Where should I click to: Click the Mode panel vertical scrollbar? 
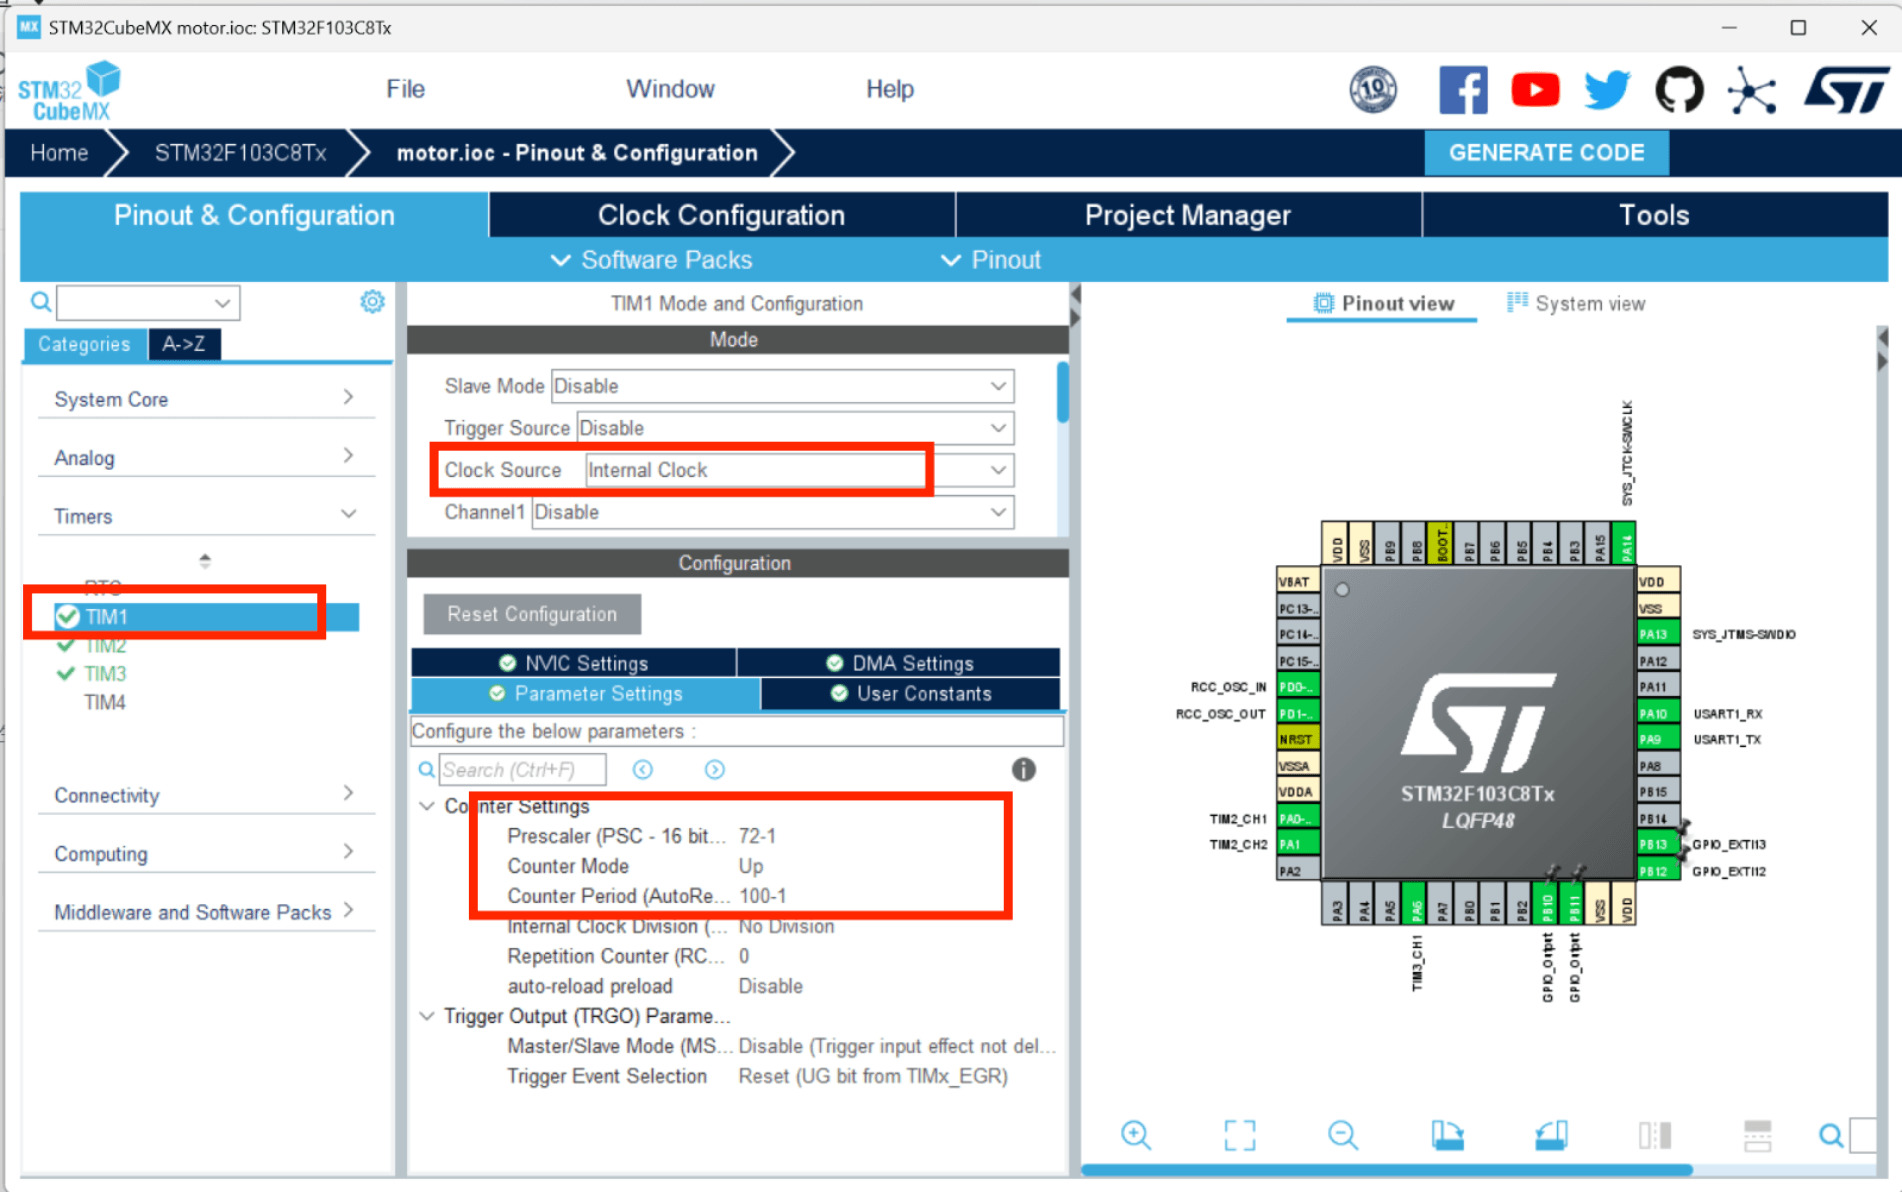(1063, 392)
